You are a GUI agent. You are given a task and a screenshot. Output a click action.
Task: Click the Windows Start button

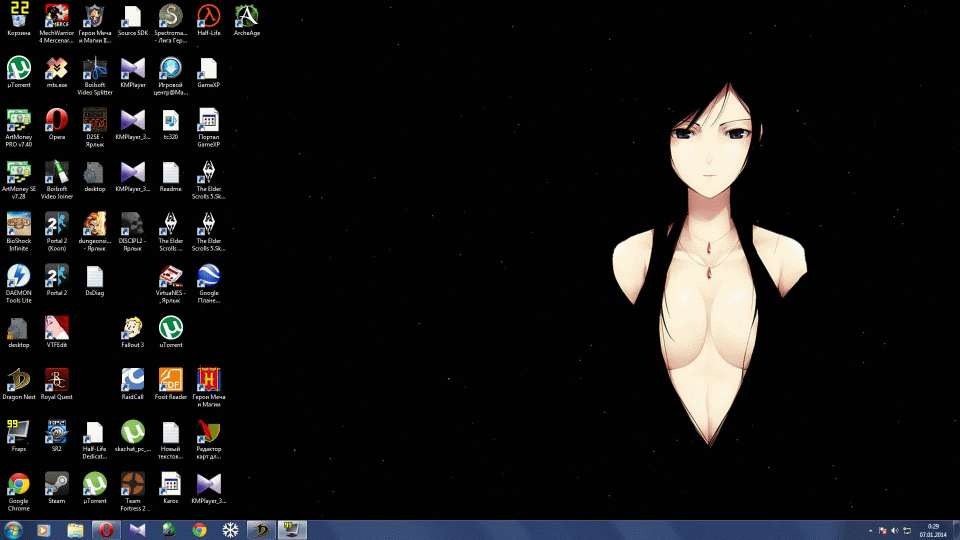point(14,530)
